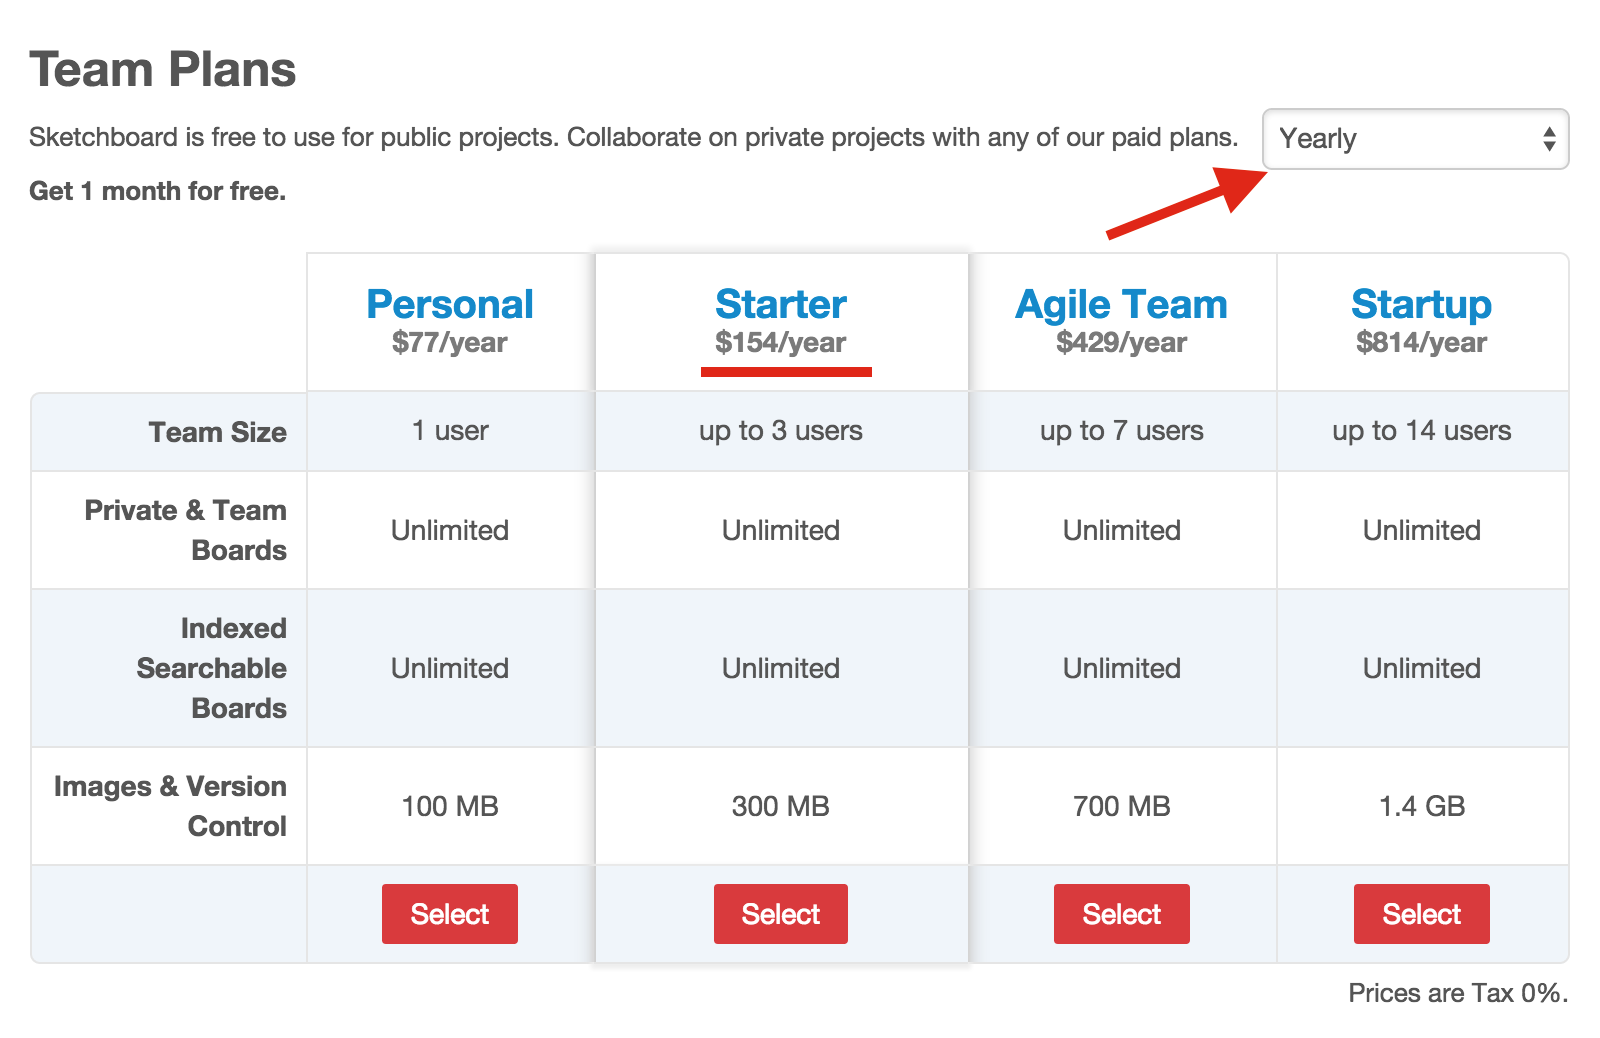Hit Select for the Agile Team plan
1600x1038 pixels.
(x=1121, y=914)
